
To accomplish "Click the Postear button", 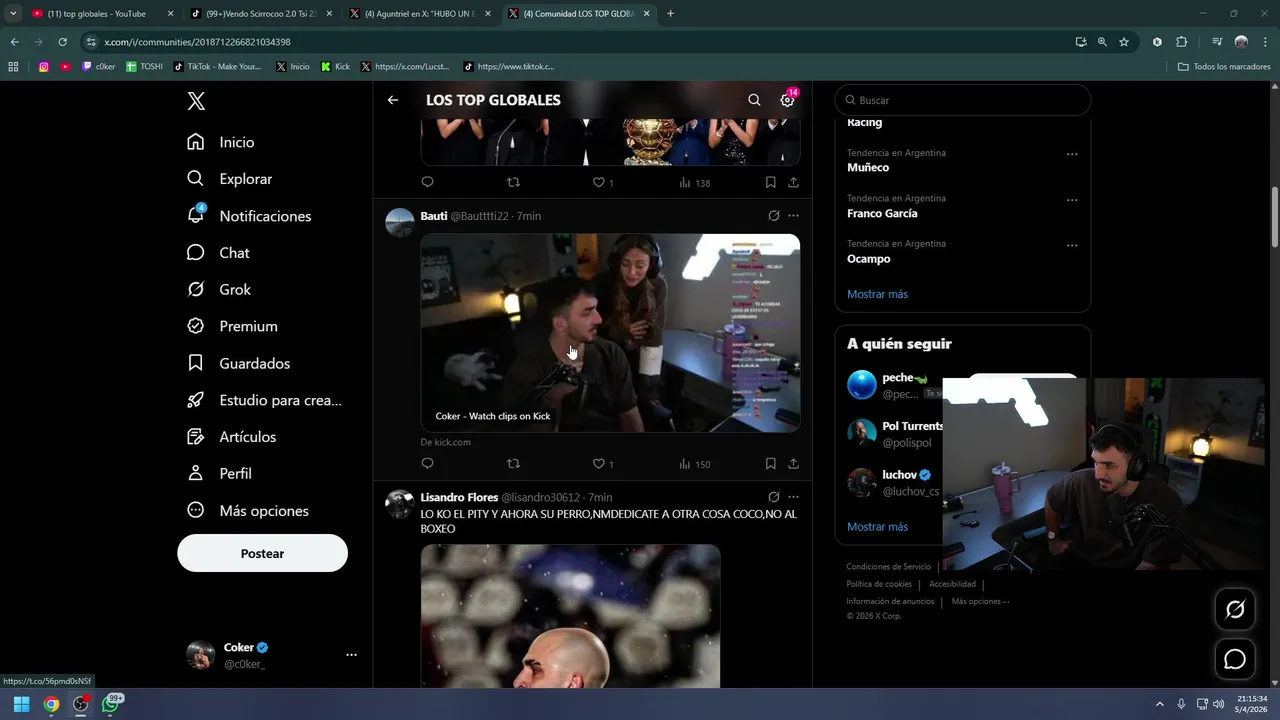I will (262, 553).
